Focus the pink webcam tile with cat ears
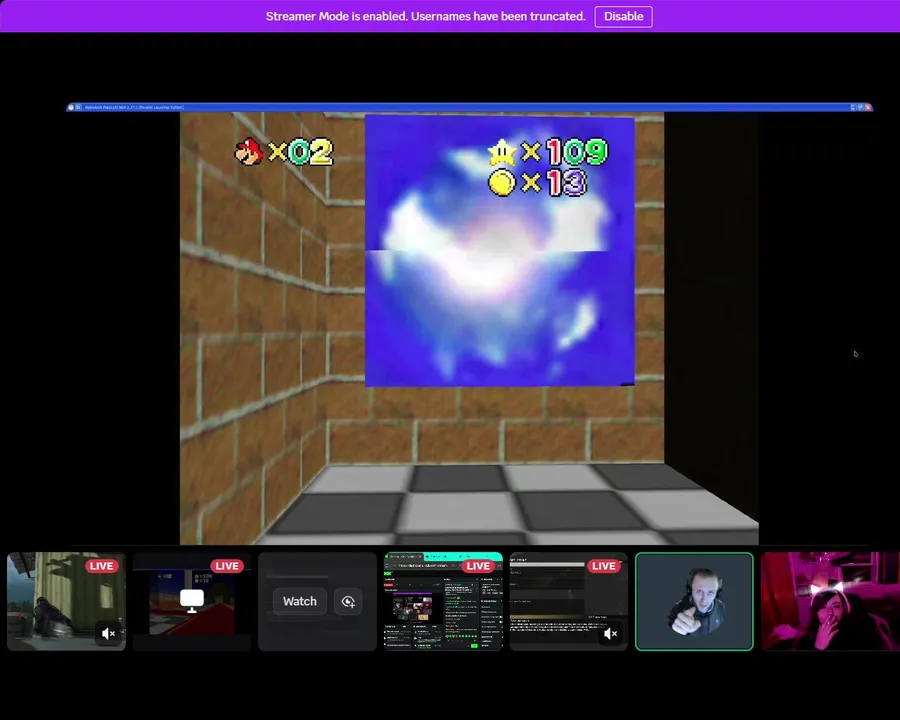 point(830,601)
